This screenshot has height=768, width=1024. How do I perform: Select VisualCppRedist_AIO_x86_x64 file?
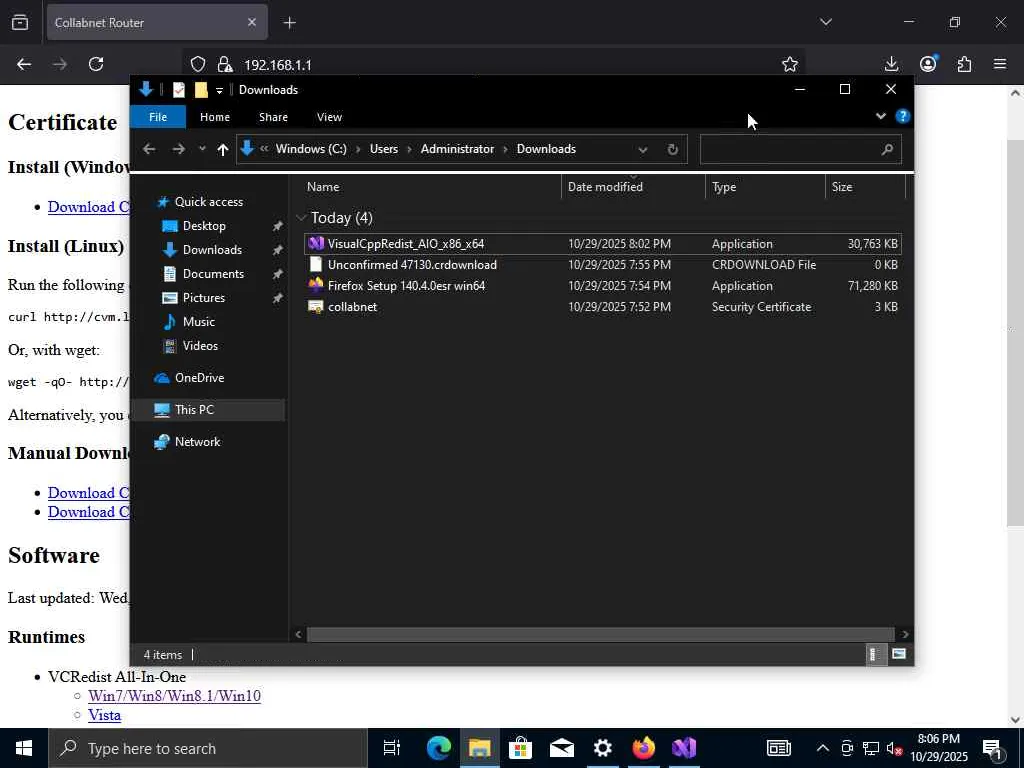tap(602, 244)
